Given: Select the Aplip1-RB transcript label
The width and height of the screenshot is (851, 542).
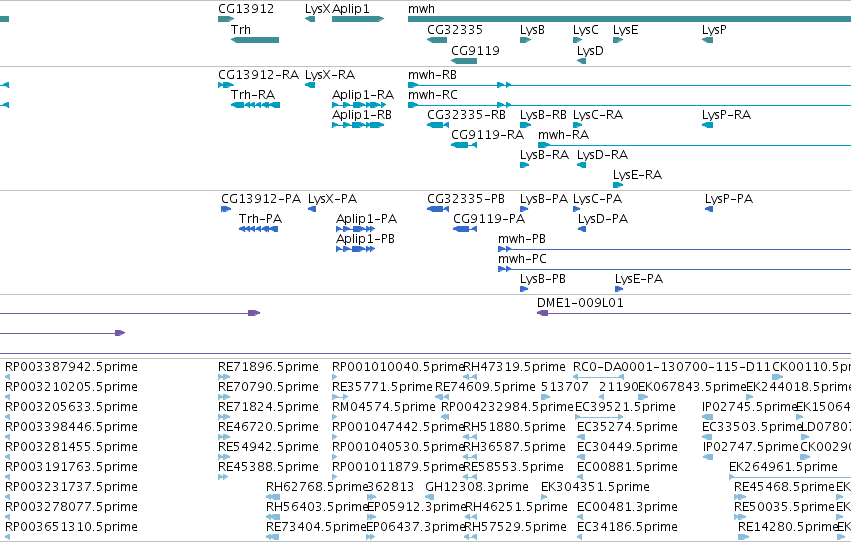Looking at the screenshot, I should coord(362,114).
